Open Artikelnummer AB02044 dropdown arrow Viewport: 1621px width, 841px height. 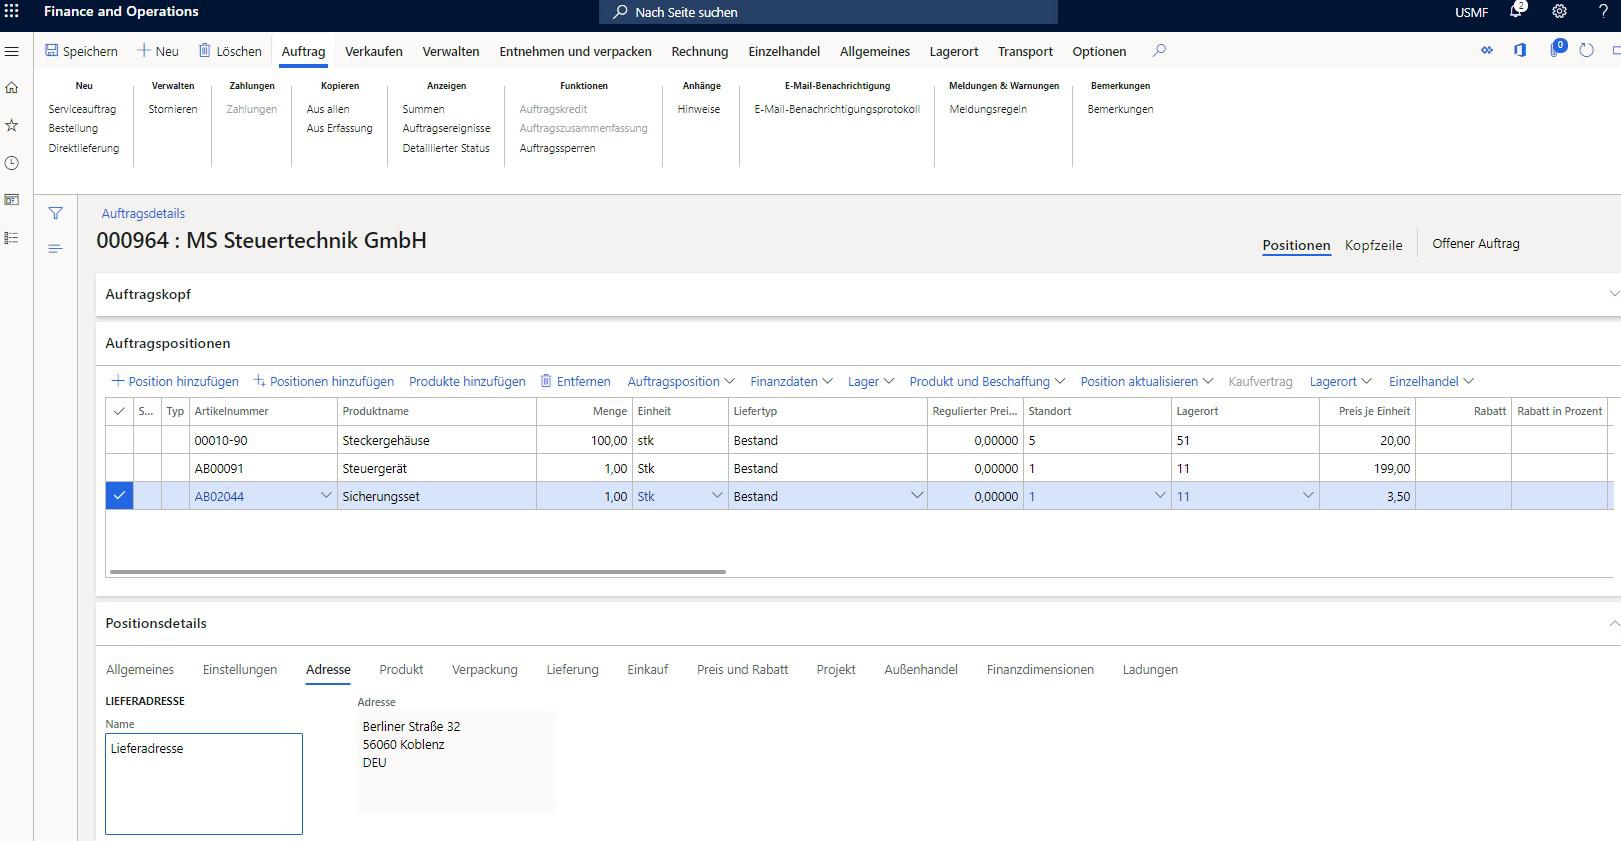pos(325,495)
